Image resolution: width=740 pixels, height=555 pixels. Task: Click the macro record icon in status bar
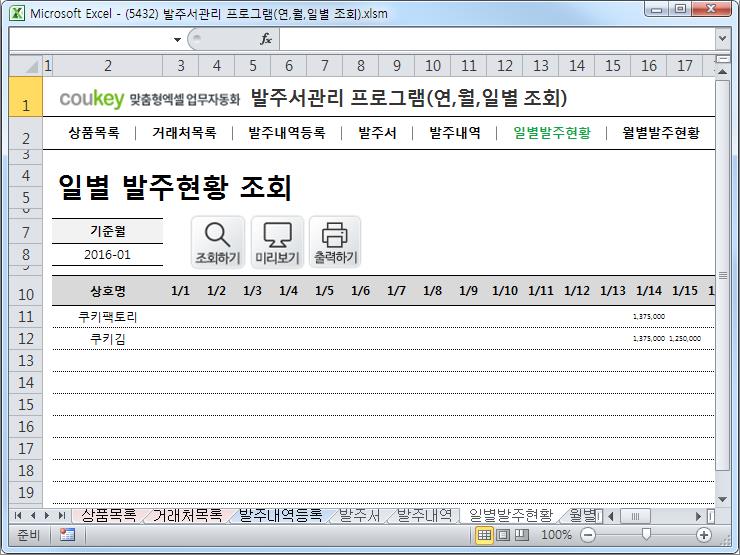click(x=67, y=535)
